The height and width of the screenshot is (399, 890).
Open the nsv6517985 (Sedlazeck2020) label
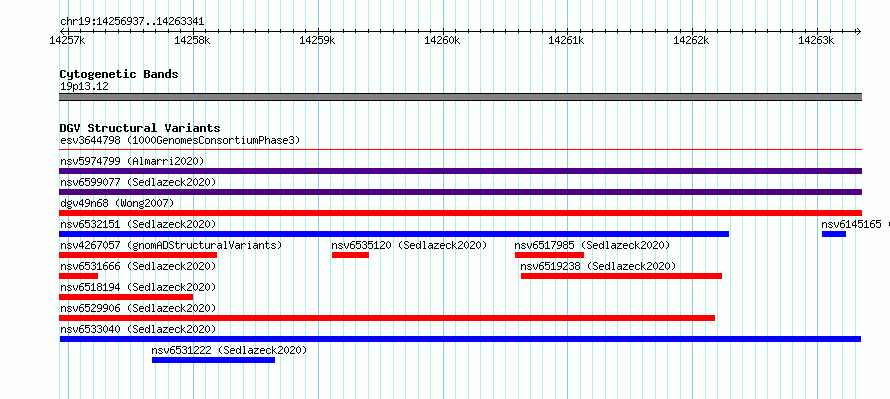593,245
